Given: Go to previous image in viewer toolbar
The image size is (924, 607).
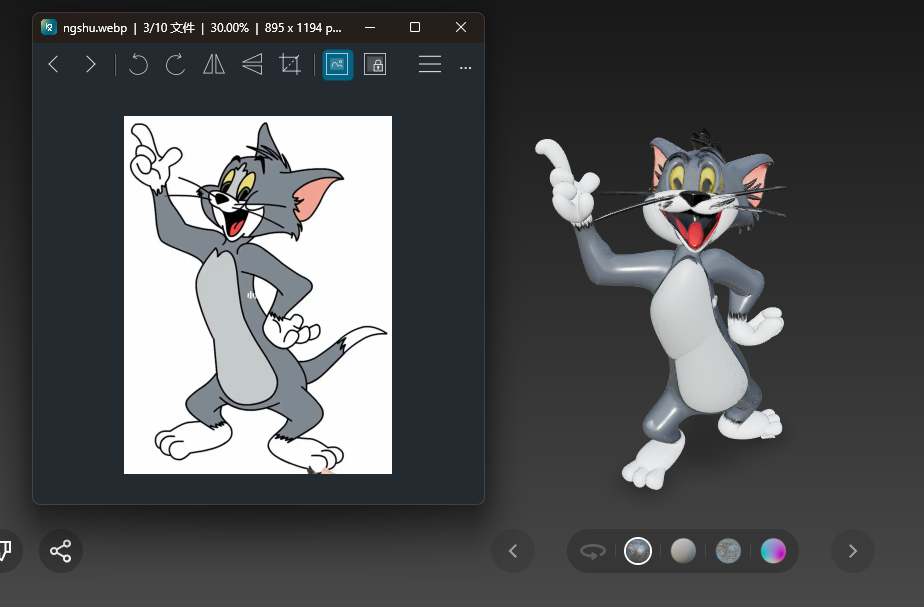Looking at the screenshot, I should click(53, 64).
